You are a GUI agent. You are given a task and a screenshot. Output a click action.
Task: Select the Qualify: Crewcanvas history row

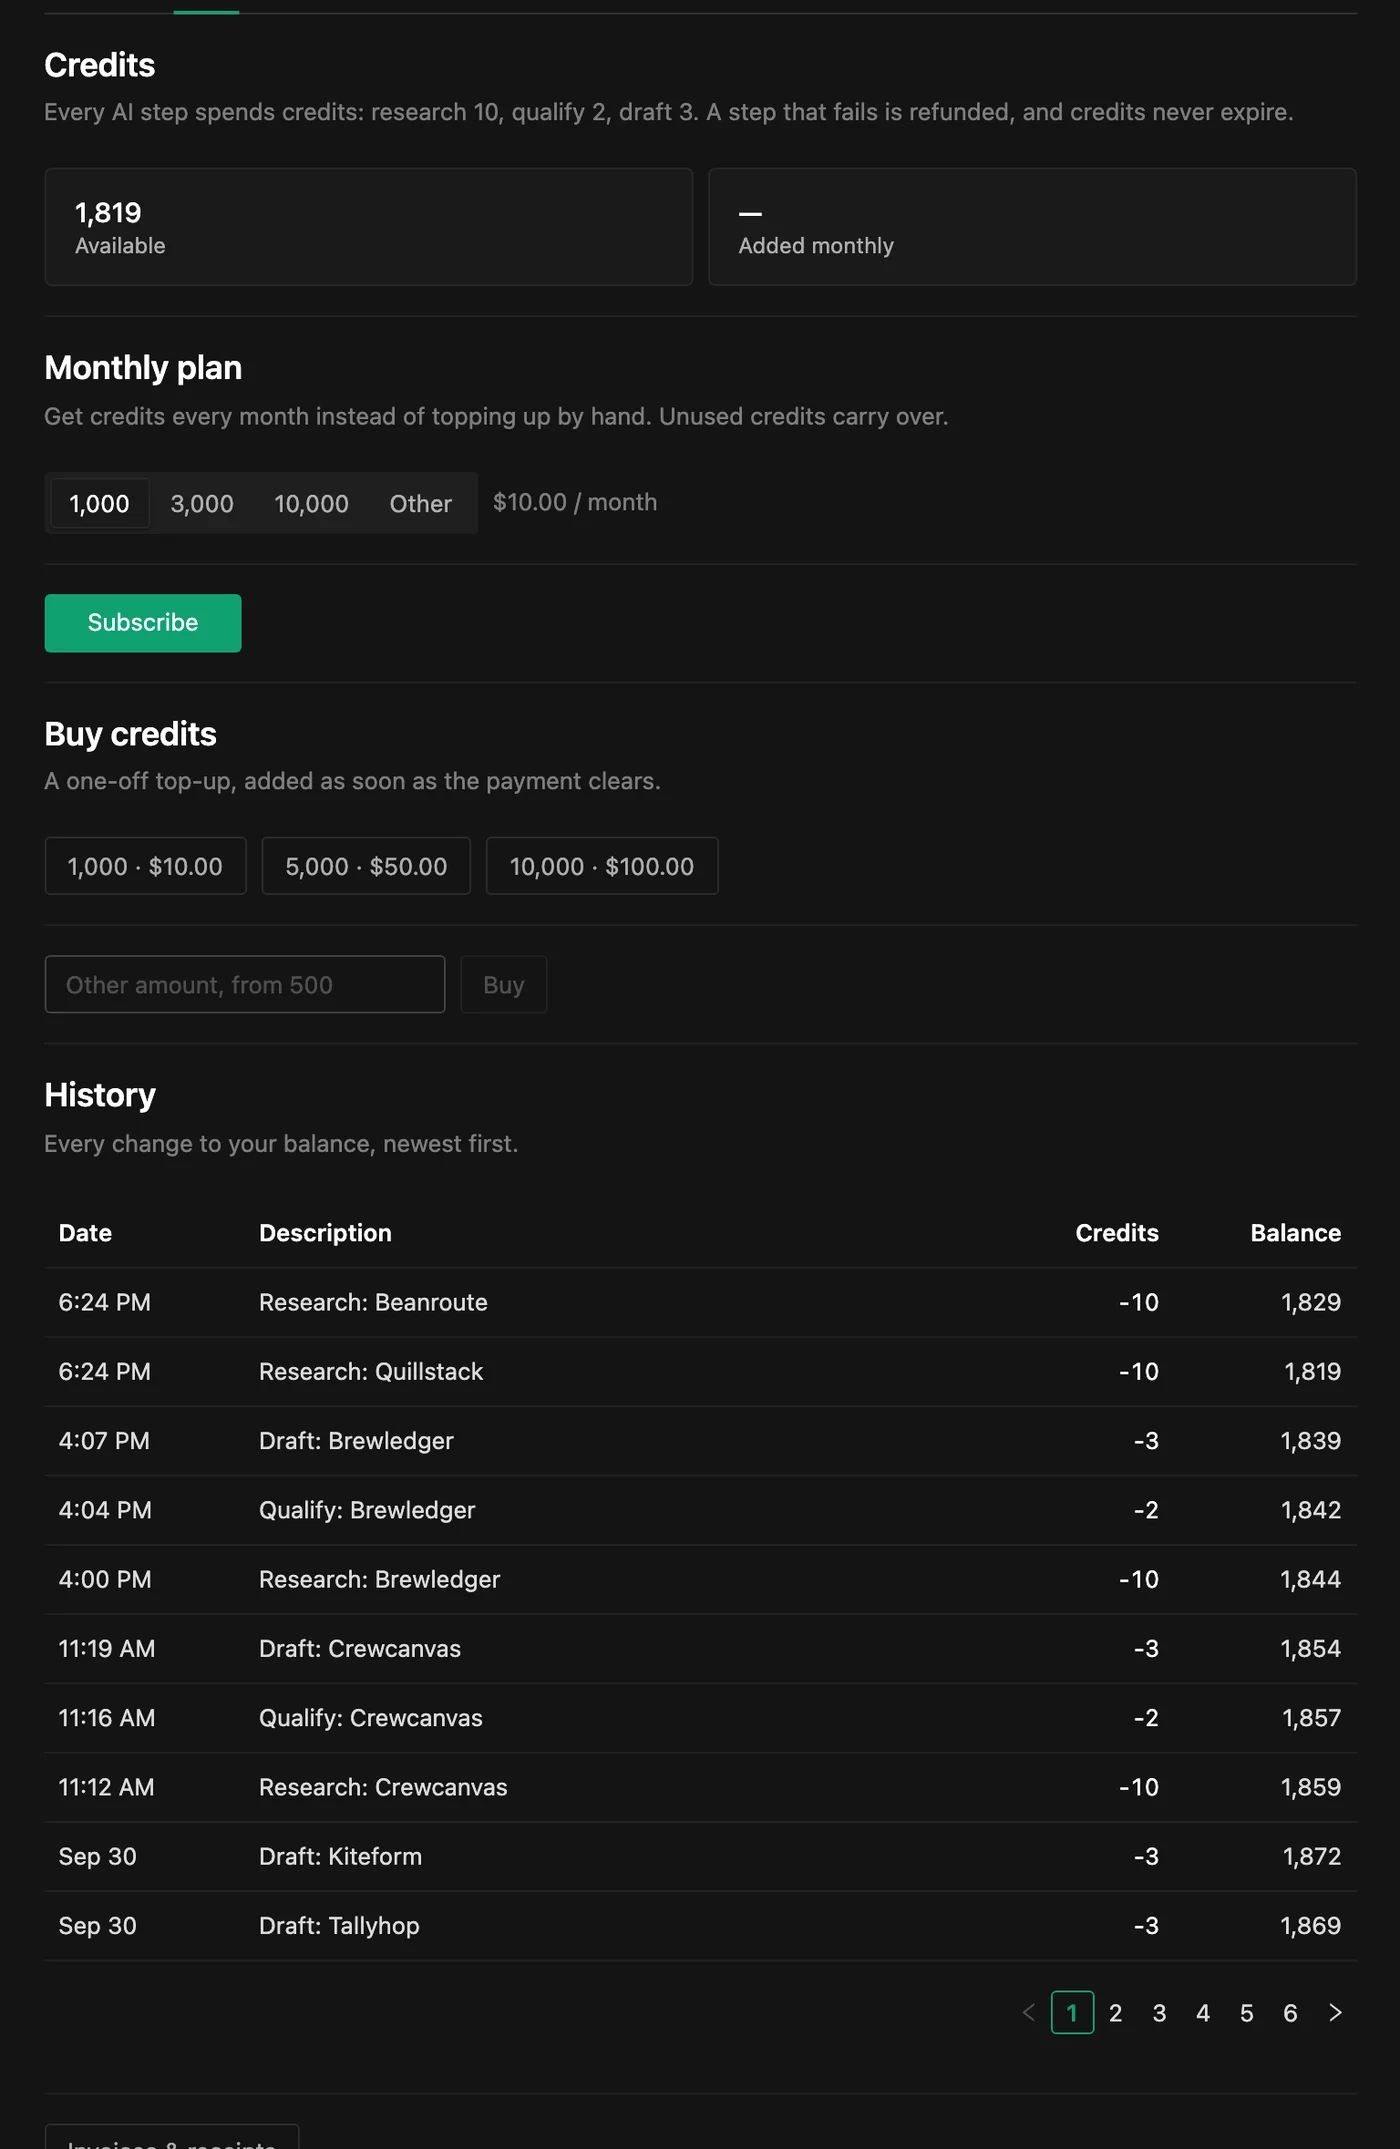(700, 1718)
